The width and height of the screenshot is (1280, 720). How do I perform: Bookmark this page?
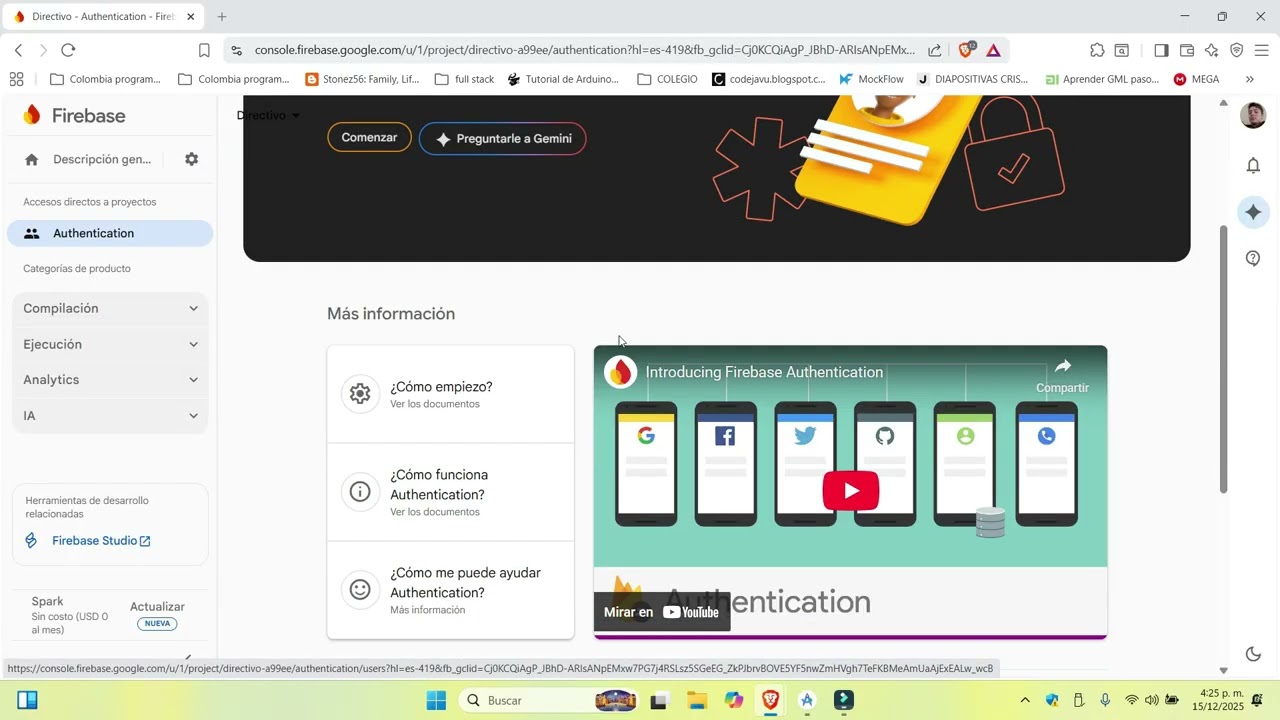click(204, 50)
